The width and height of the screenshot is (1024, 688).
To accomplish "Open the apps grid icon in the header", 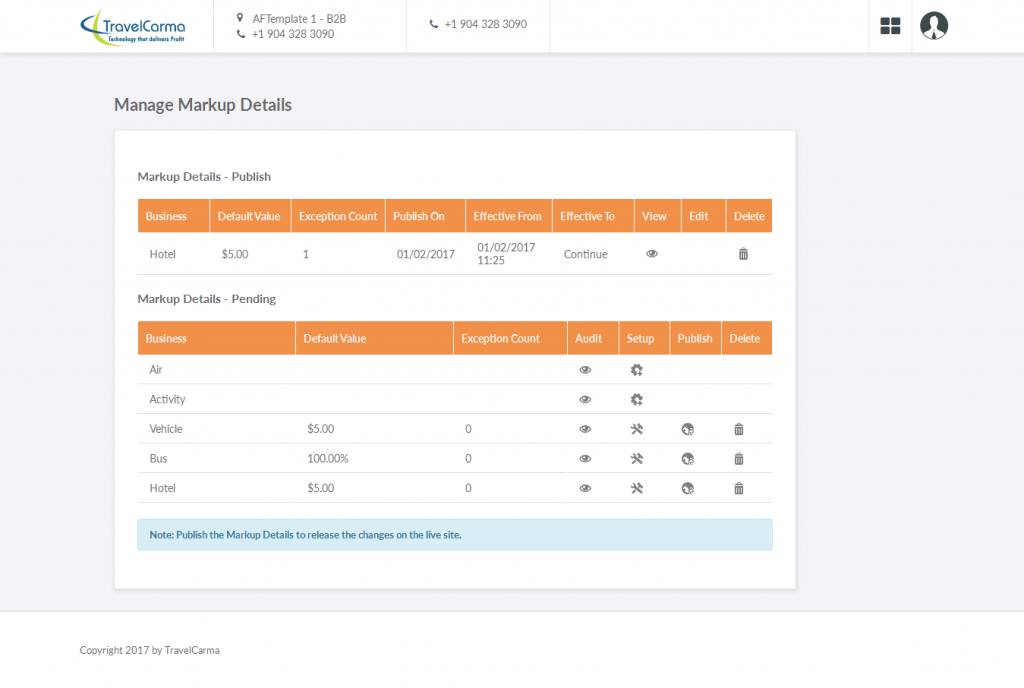I will pos(889,26).
